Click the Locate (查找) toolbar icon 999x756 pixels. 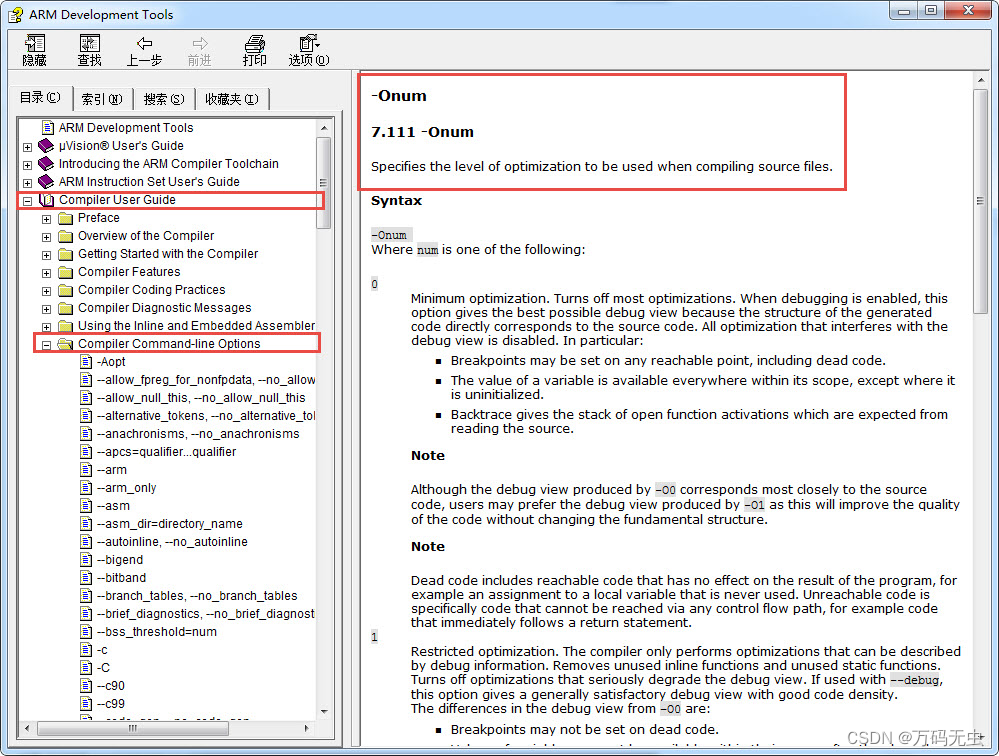coord(89,50)
